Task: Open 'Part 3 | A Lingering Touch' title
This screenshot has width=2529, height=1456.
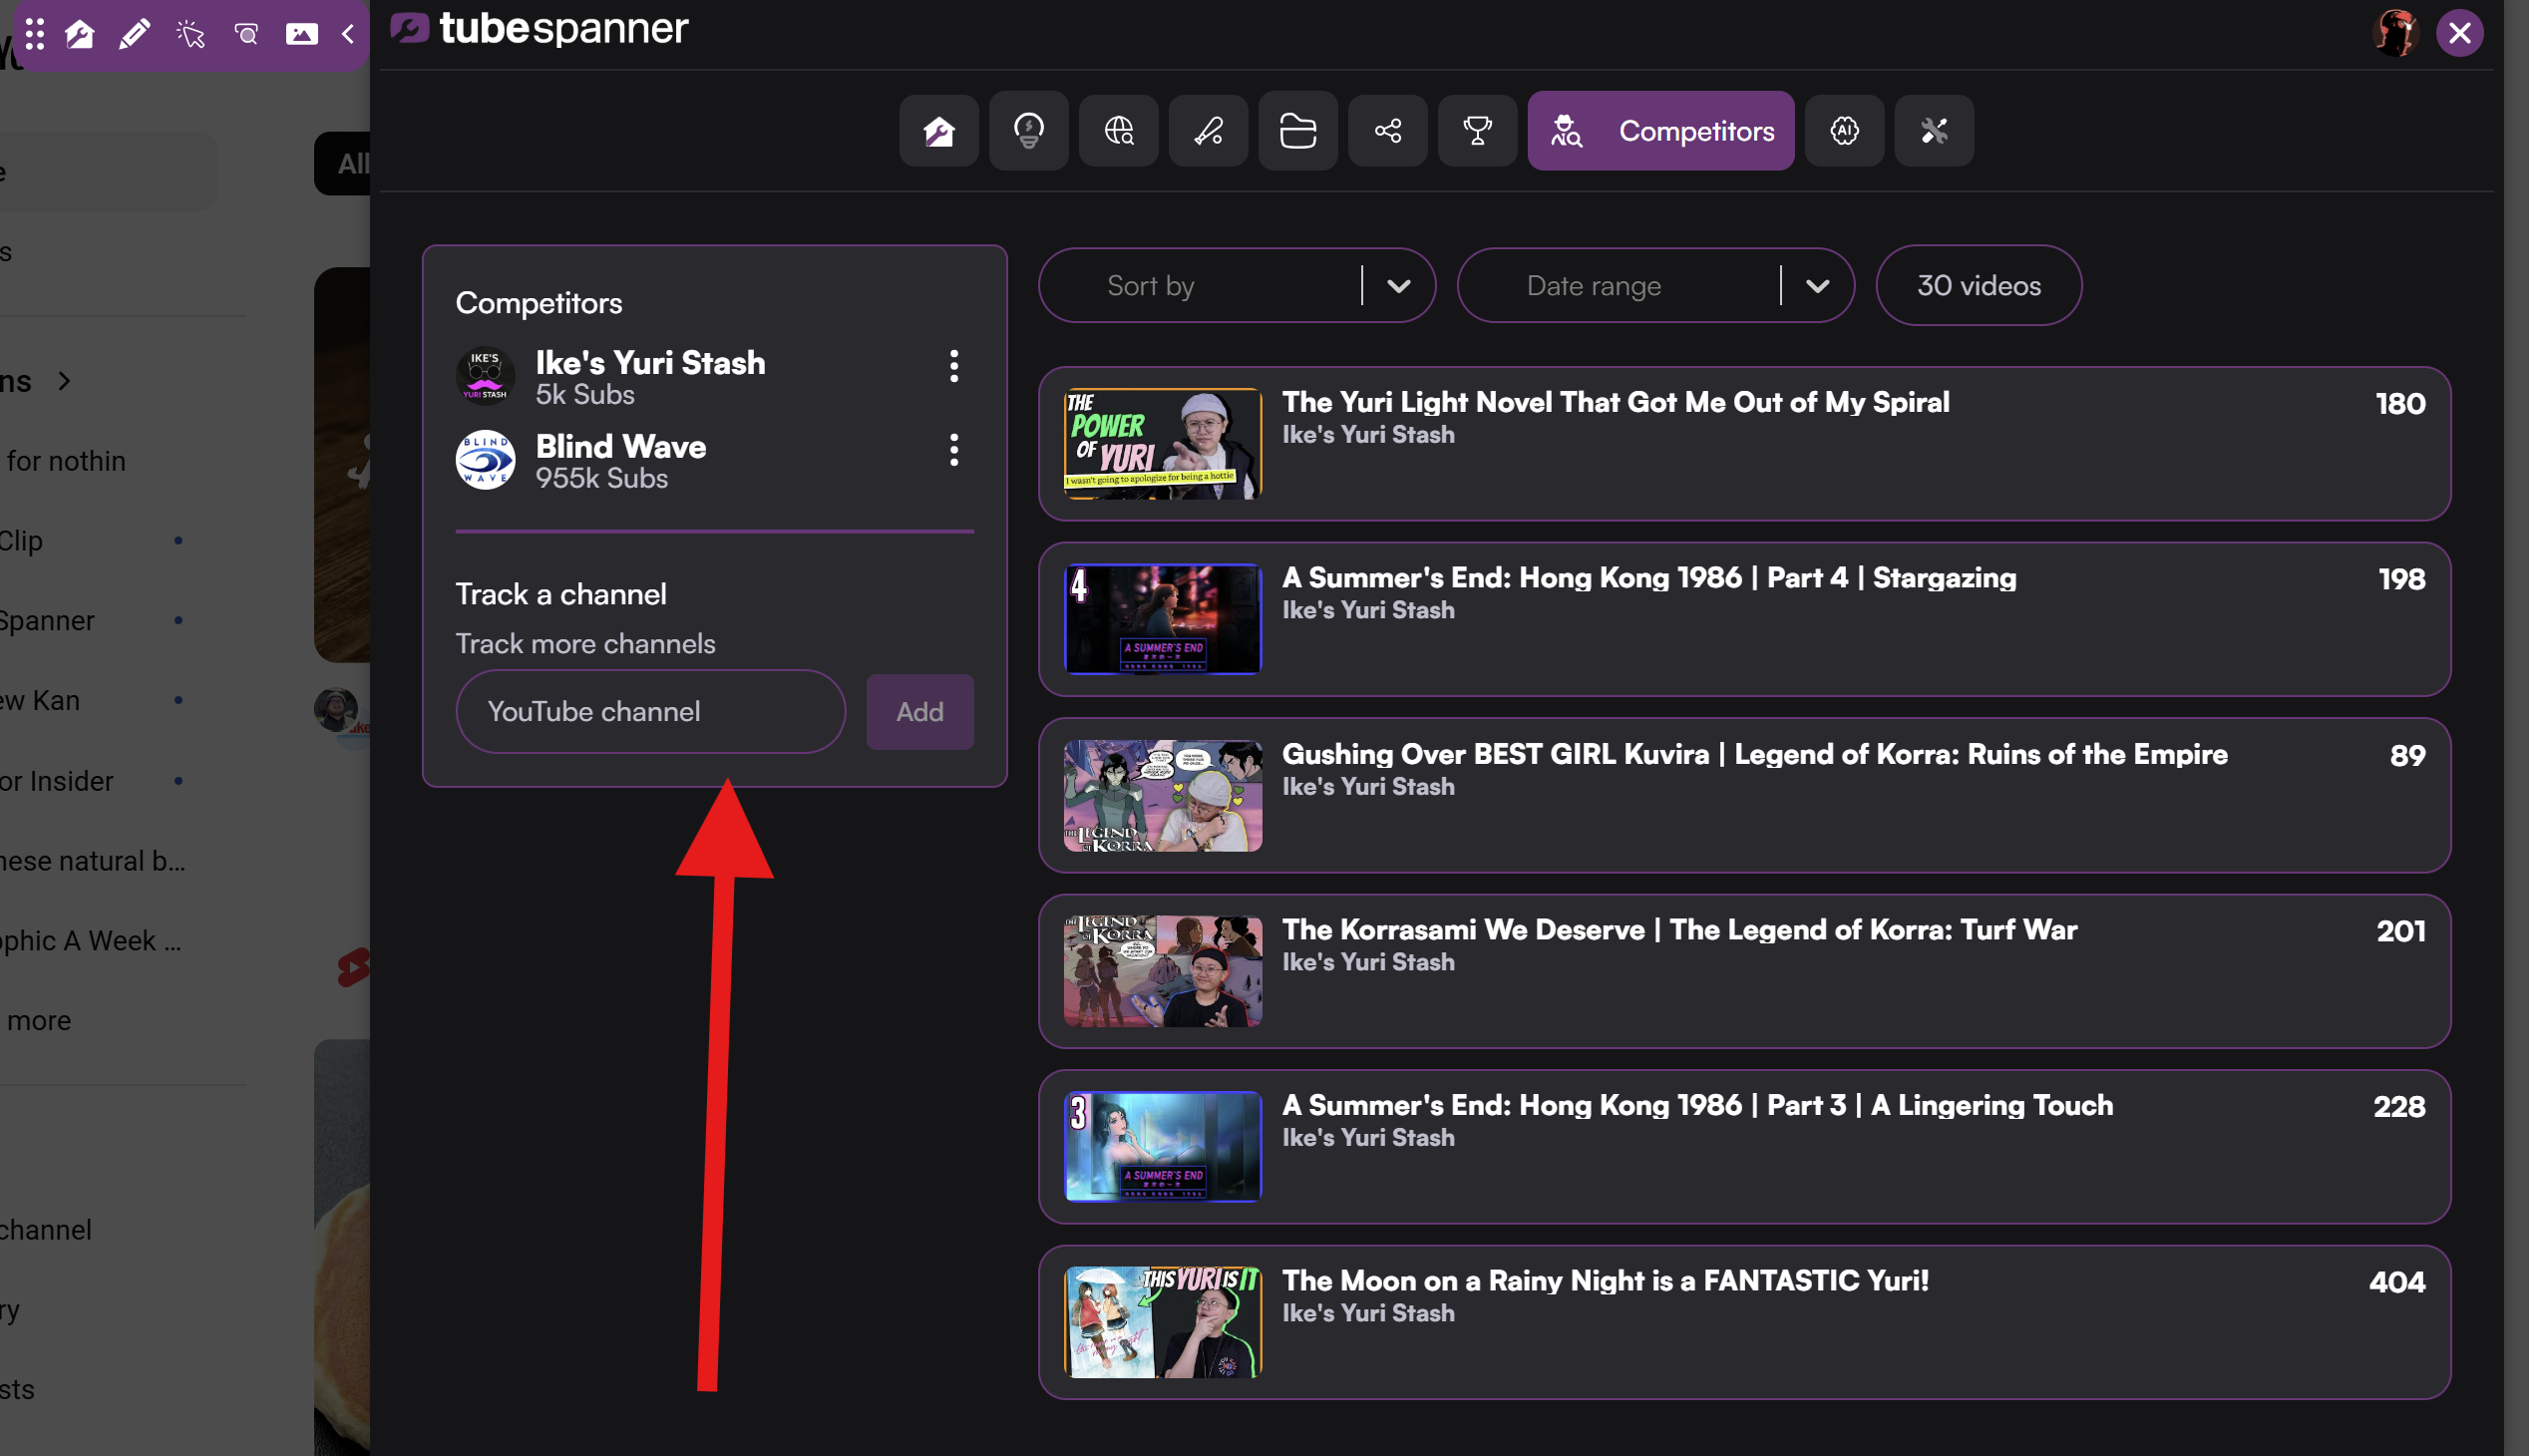Action: pos(1698,1105)
